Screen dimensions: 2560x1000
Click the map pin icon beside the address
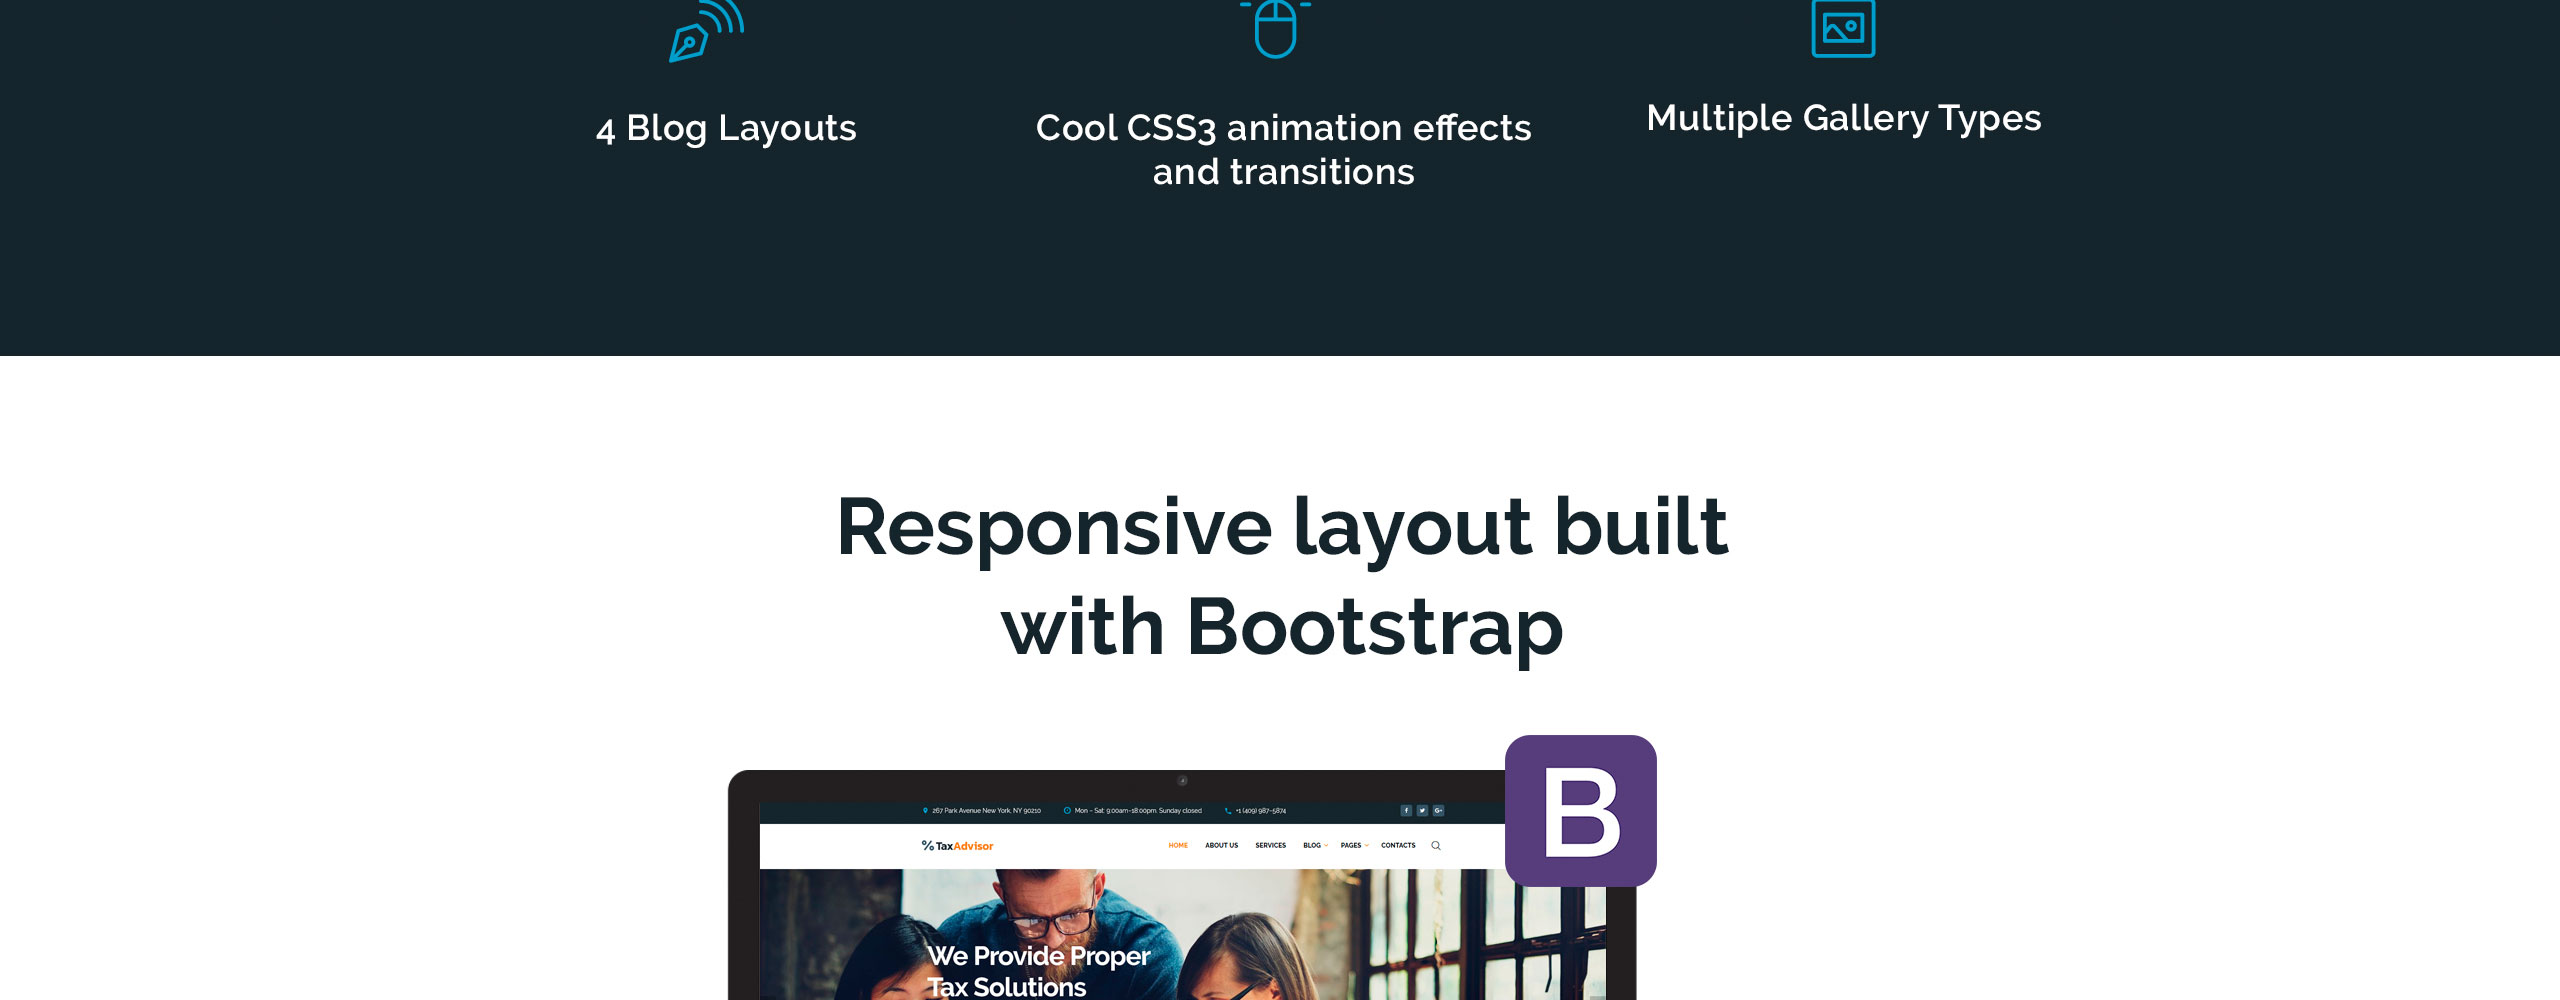tap(925, 811)
